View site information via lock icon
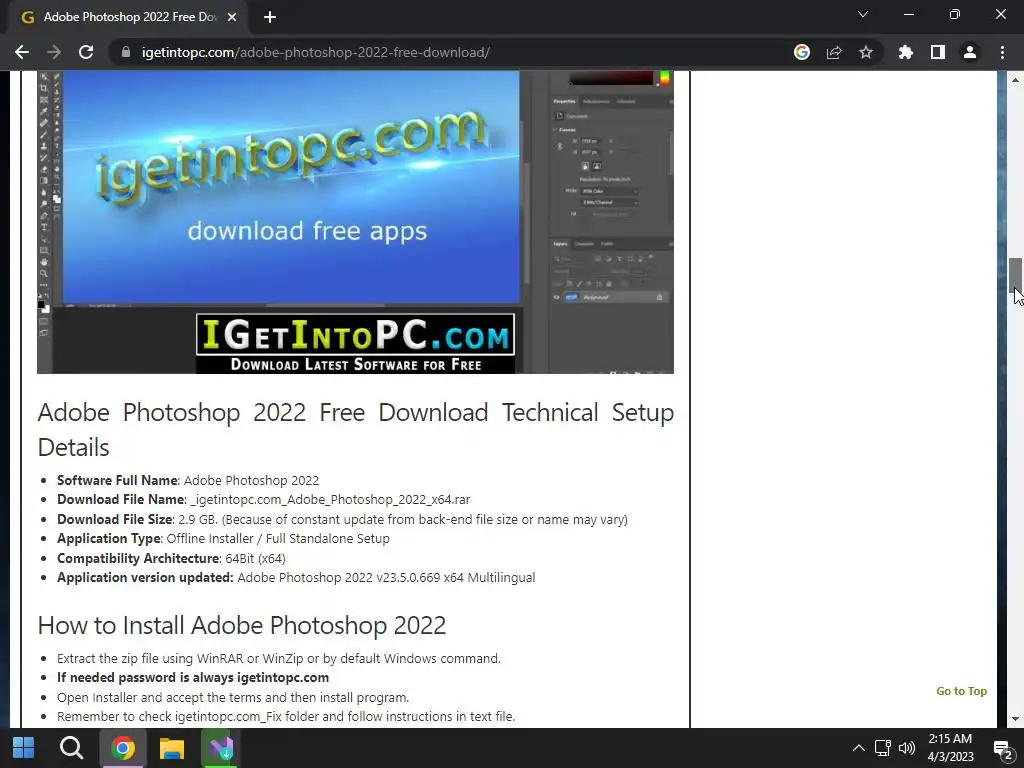Screen dimensions: 1024x768 pyautogui.click(x=126, y=52)
